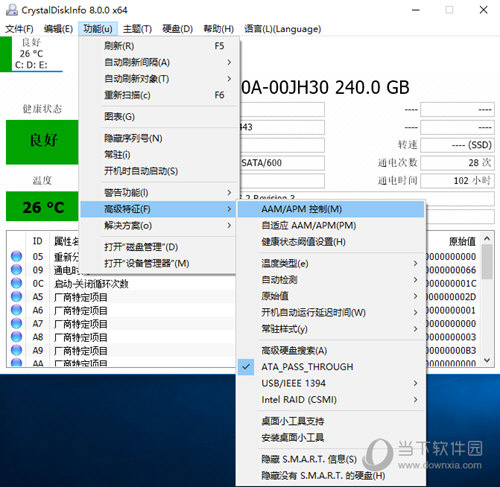Expand 解决方案(o) submenu
Image resolution: width=500 pixels, height=487 pixels.
pyautogui.click(x=159, y=225)
